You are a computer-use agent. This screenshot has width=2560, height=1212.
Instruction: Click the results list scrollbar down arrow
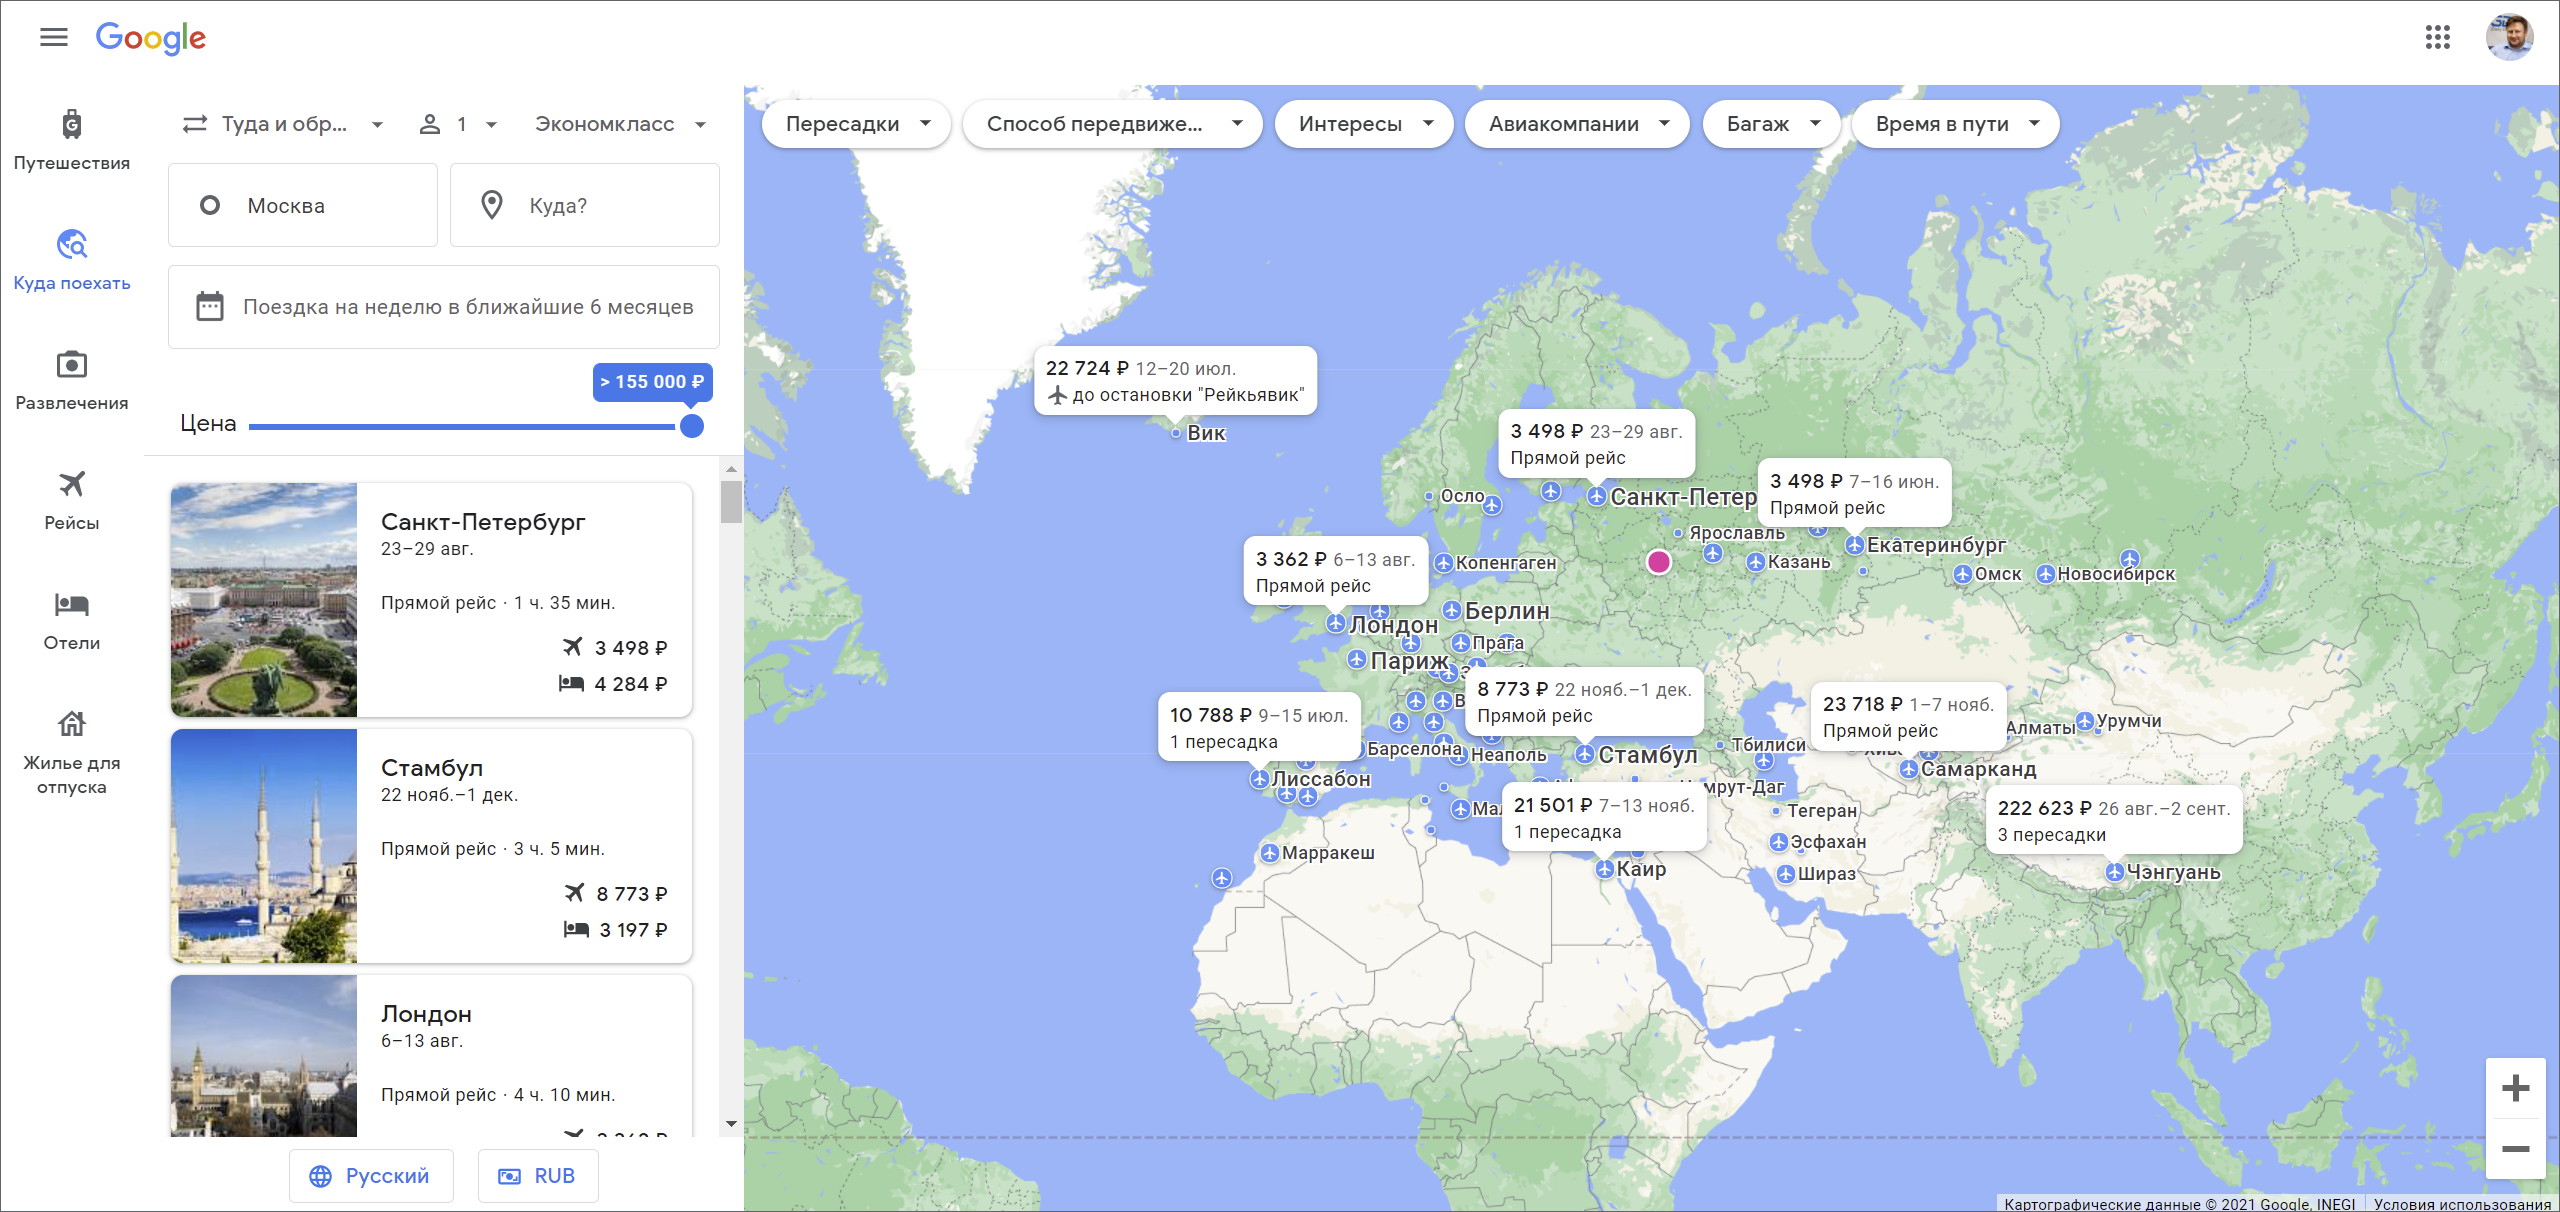[731, 1124]
